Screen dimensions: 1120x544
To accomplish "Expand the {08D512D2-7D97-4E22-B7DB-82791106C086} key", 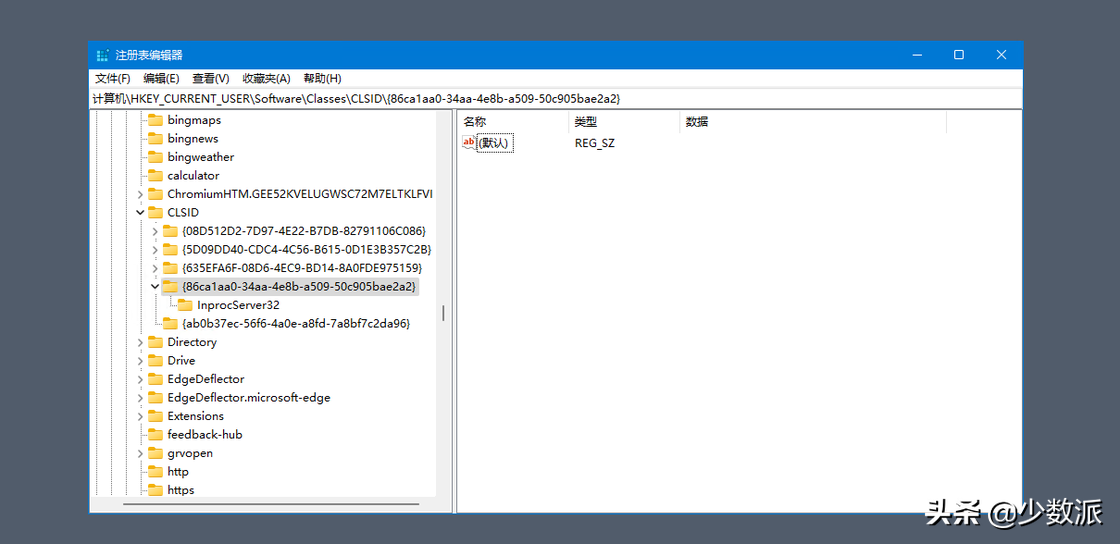I will coord(155,231).
